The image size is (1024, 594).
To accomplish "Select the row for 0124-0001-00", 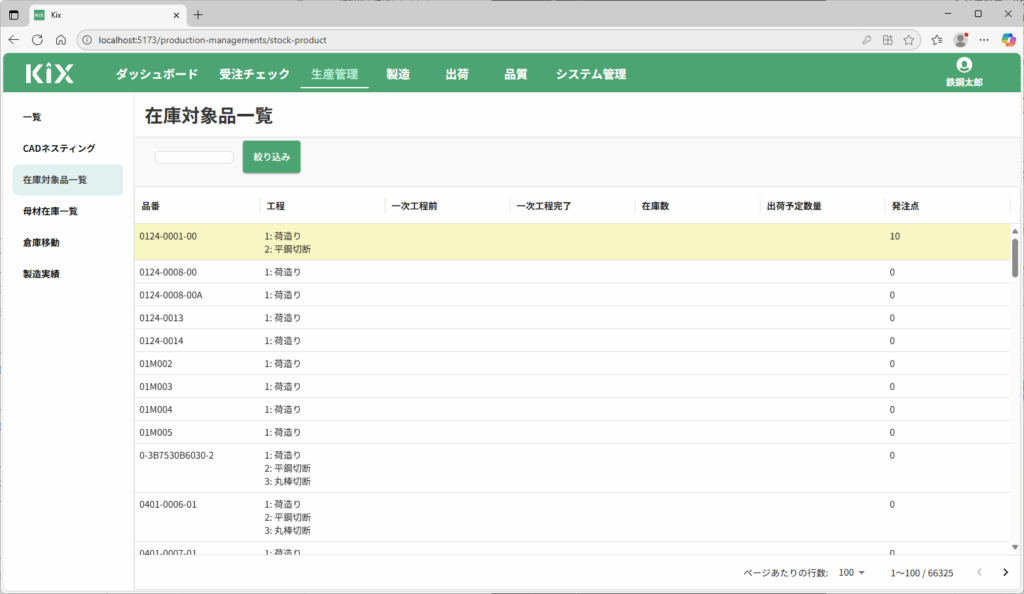I will click(x=168, y=237).
